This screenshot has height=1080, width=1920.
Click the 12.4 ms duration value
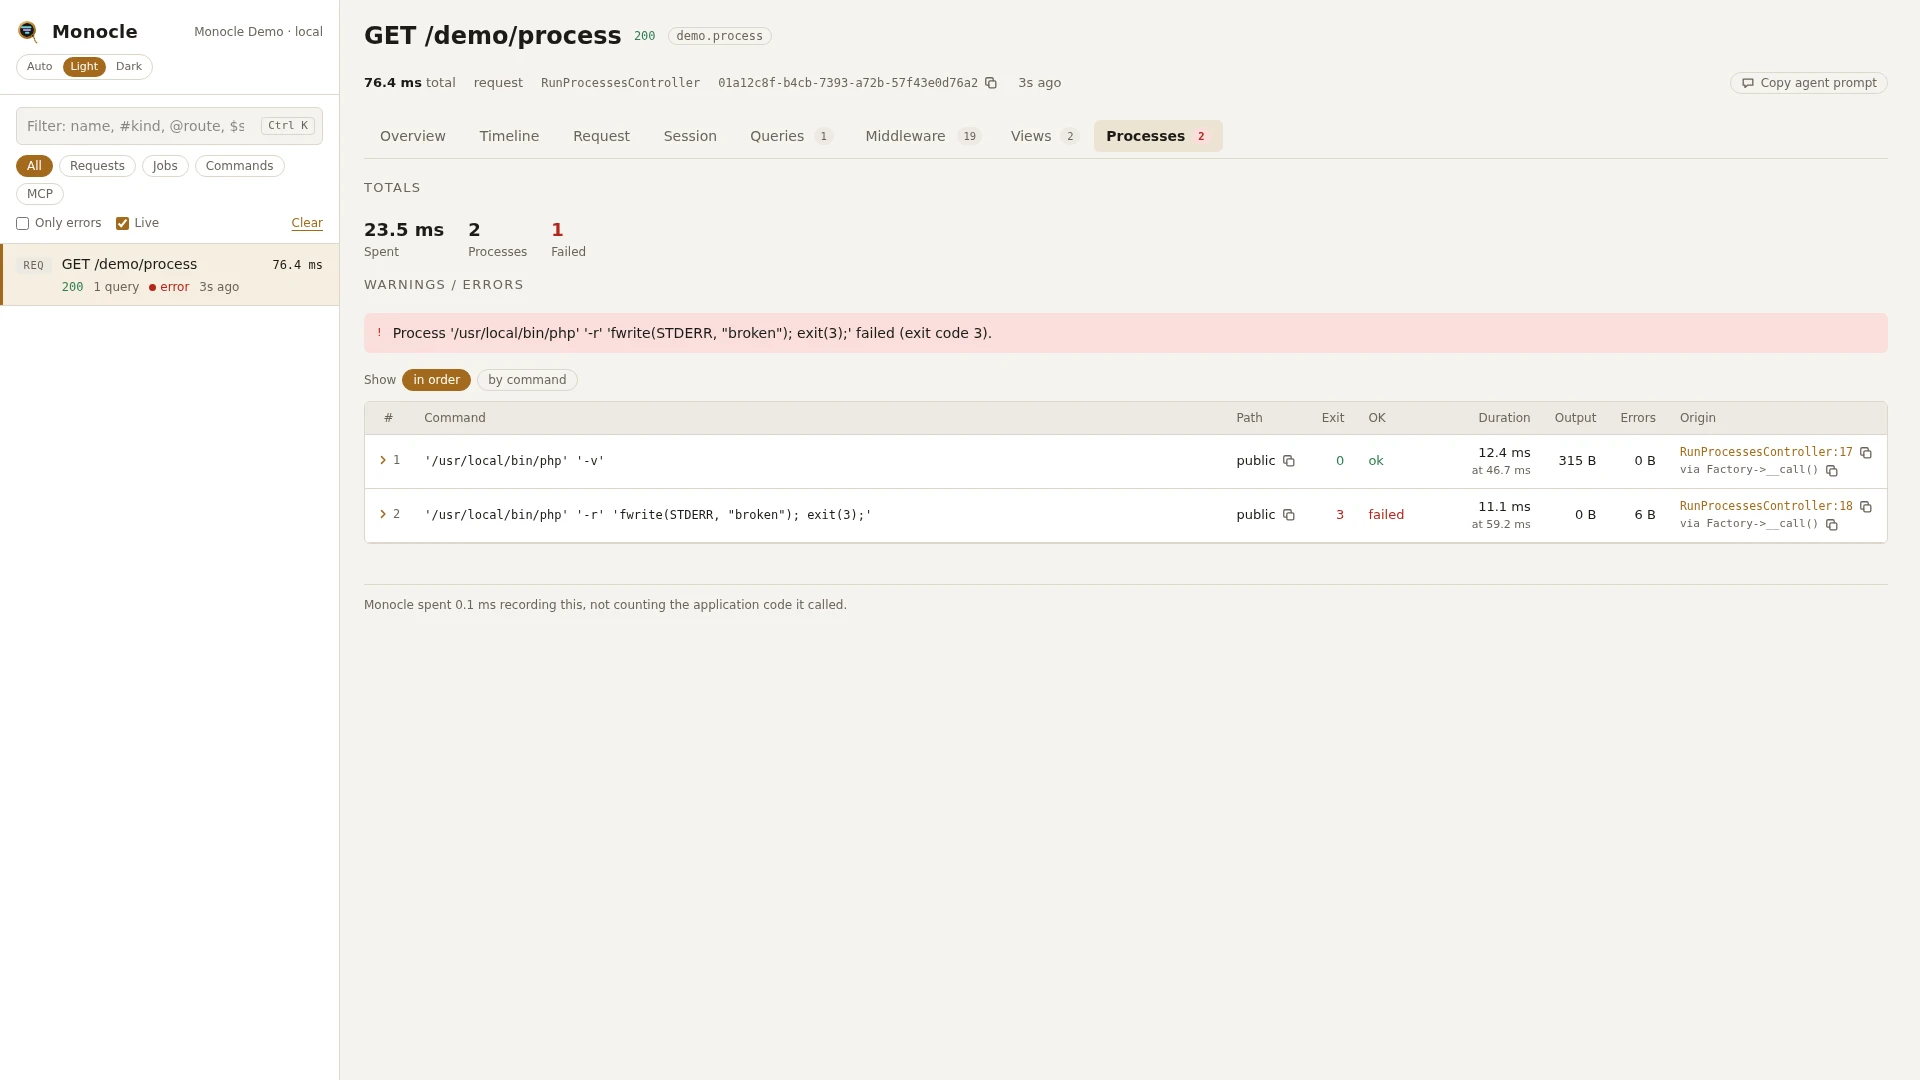[x=1504, y=453]
